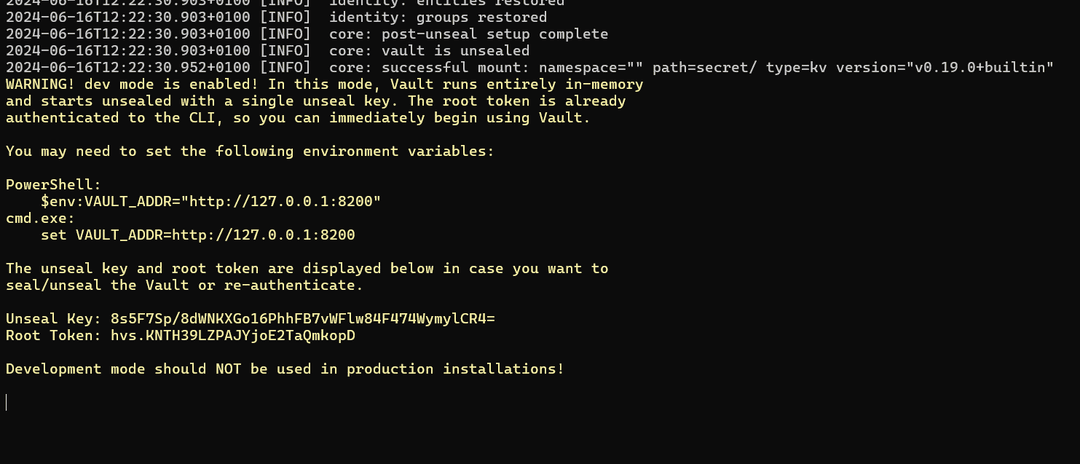1080x464 pixels.
Task: Click the Root Token value starting with hvs
Action: click(x=232, y=336)
